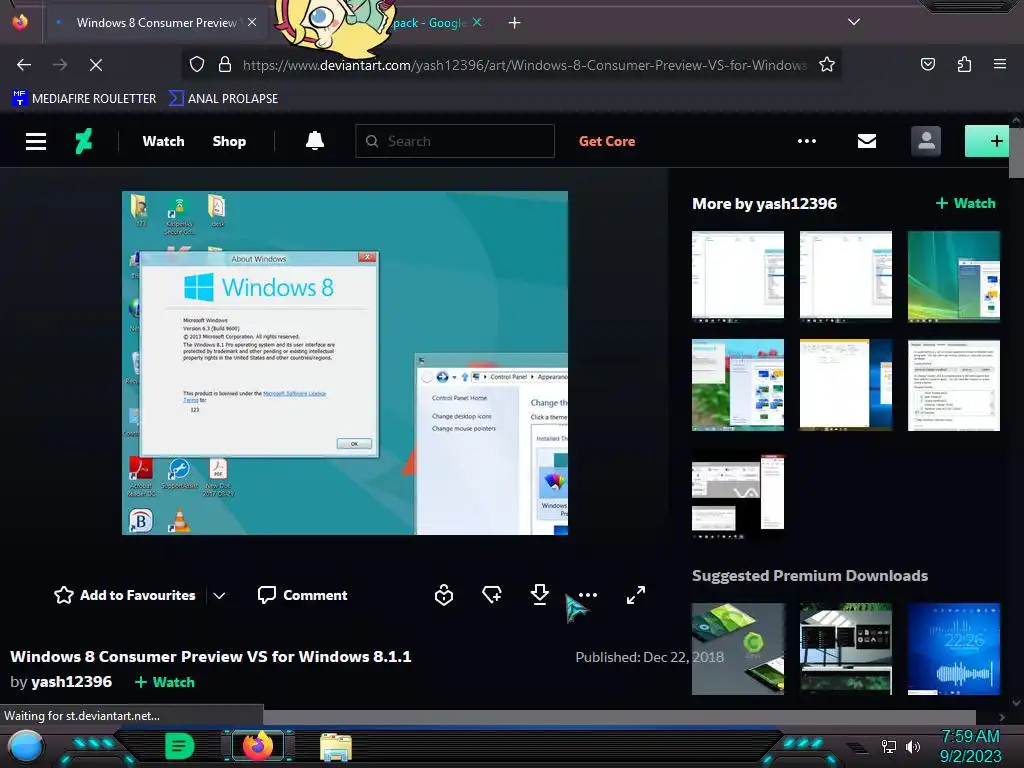The height and width of the screenshot is (768, 1024).
Task: Open DeviantArt messages envelope icon
Action: pos(867,141)
